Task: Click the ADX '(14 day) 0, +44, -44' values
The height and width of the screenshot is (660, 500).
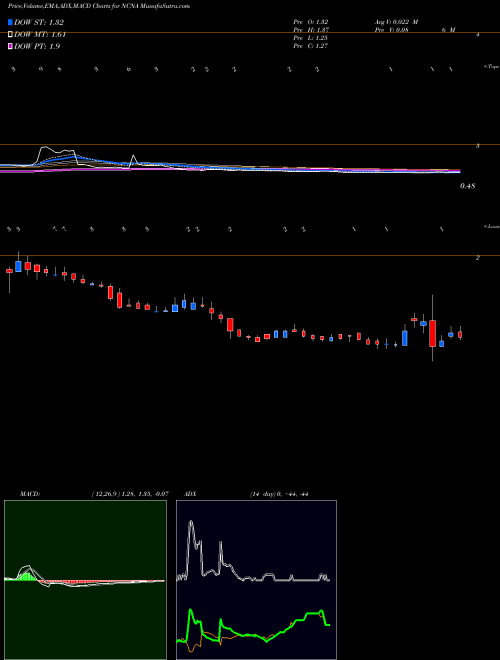Action: (x=279, y=494)
